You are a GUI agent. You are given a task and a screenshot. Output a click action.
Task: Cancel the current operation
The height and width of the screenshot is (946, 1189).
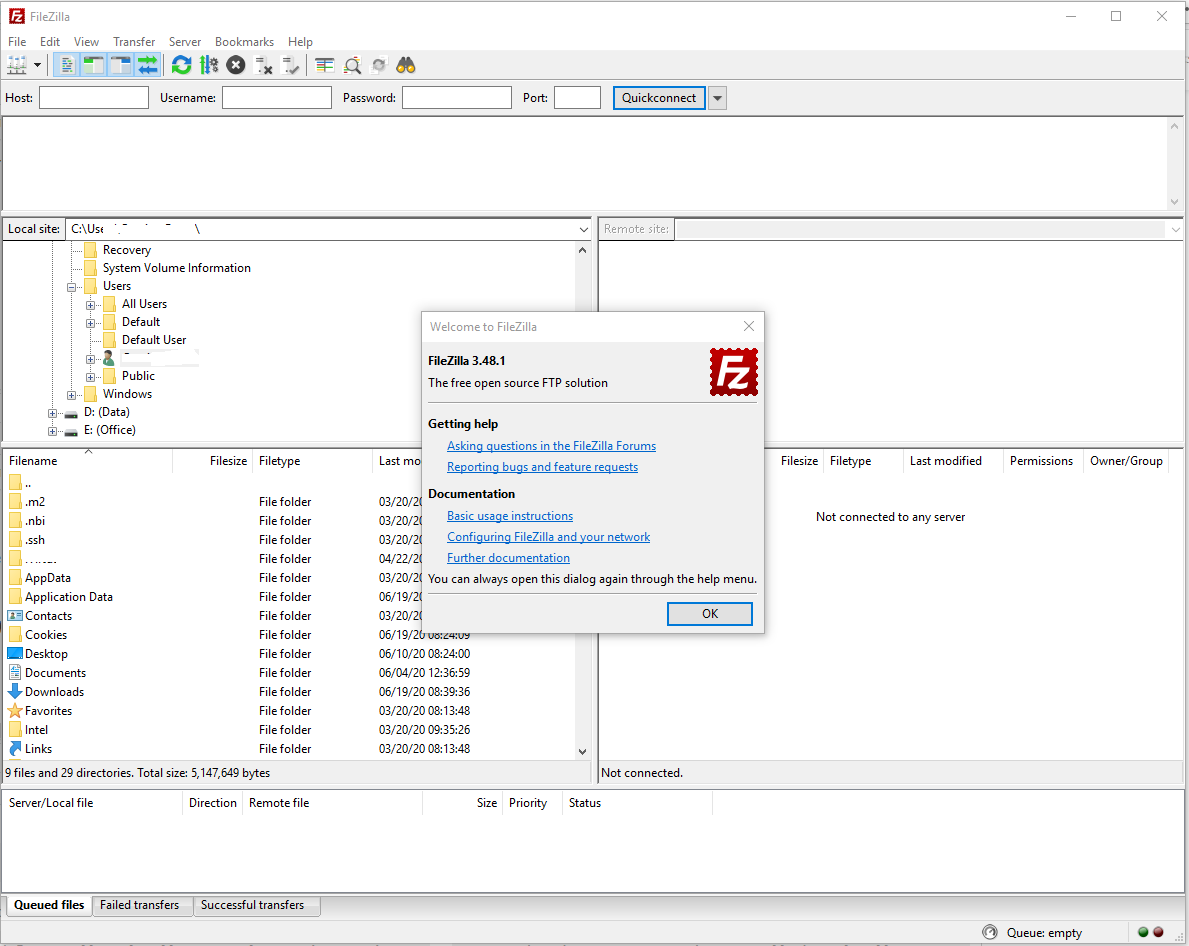[x=236, y=65]
